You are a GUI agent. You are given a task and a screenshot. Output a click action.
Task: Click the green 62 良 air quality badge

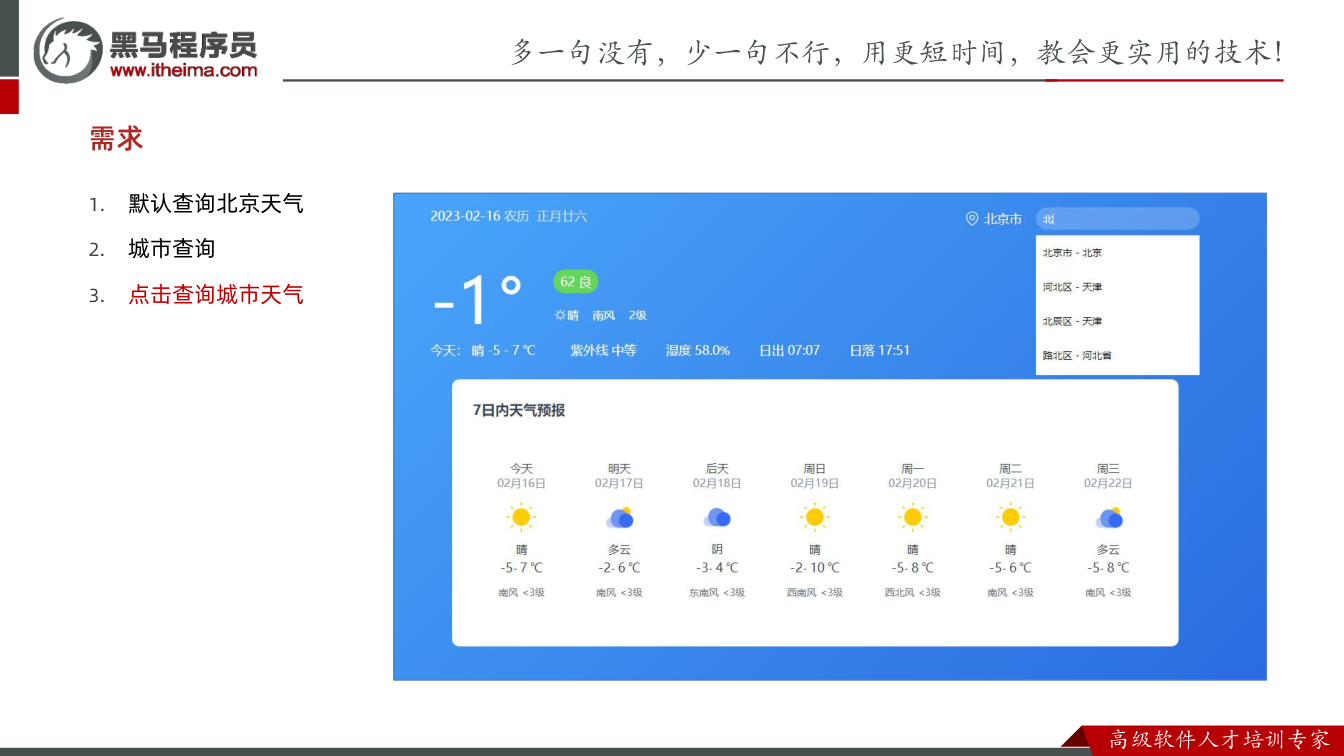pyautogui.click(x=576, y=282)
